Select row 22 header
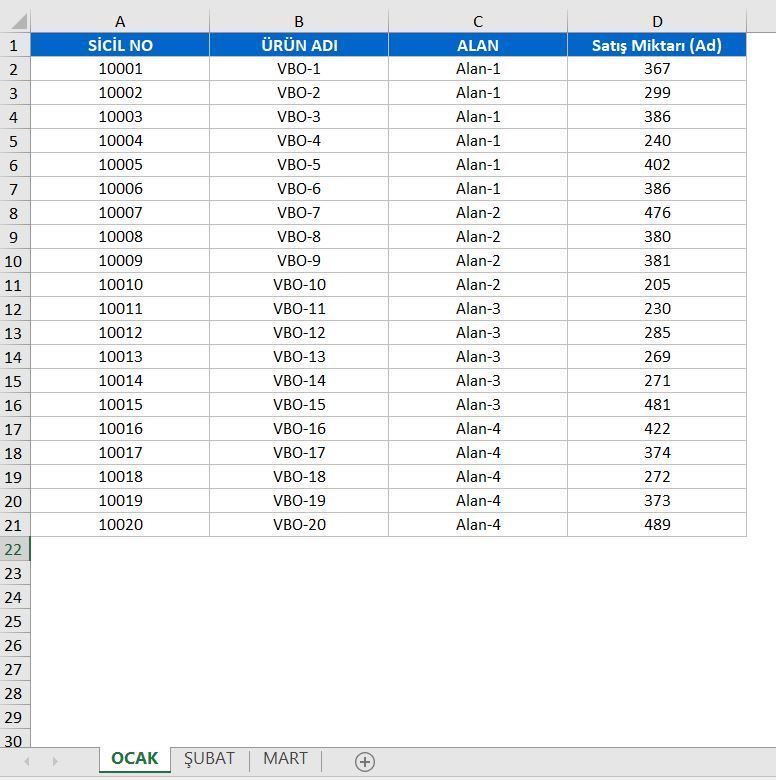The width and height of the screenshot is (776, 780). pyautogui.click(x=14, y=549)
